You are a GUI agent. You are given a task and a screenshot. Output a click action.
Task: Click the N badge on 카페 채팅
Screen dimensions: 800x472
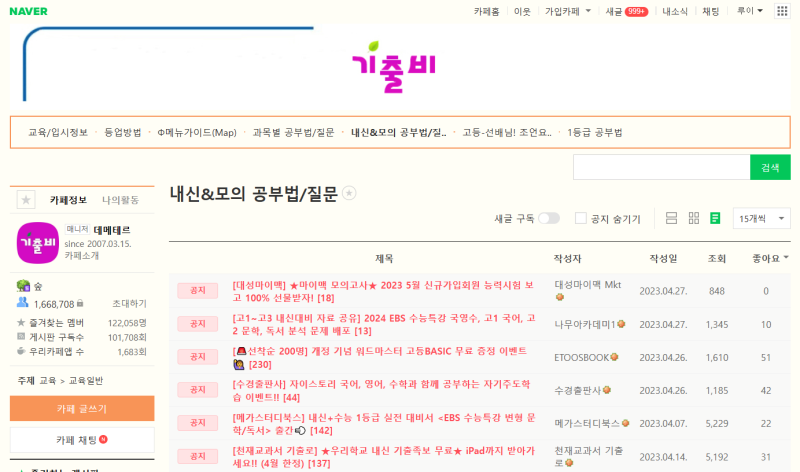[x=103, y=439]
